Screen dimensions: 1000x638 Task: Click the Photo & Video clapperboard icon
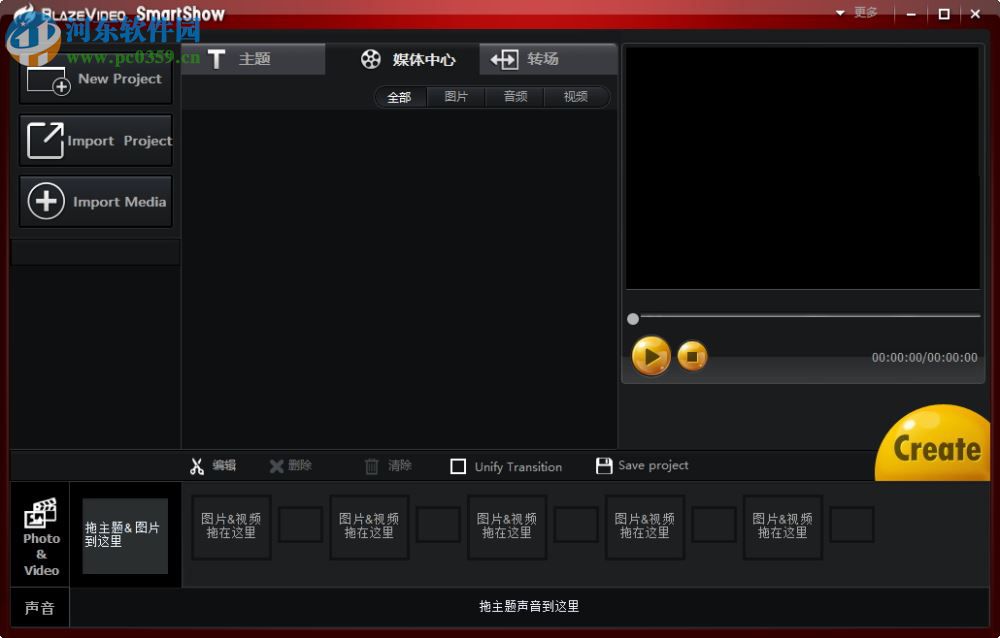click(x=40, y=515)
